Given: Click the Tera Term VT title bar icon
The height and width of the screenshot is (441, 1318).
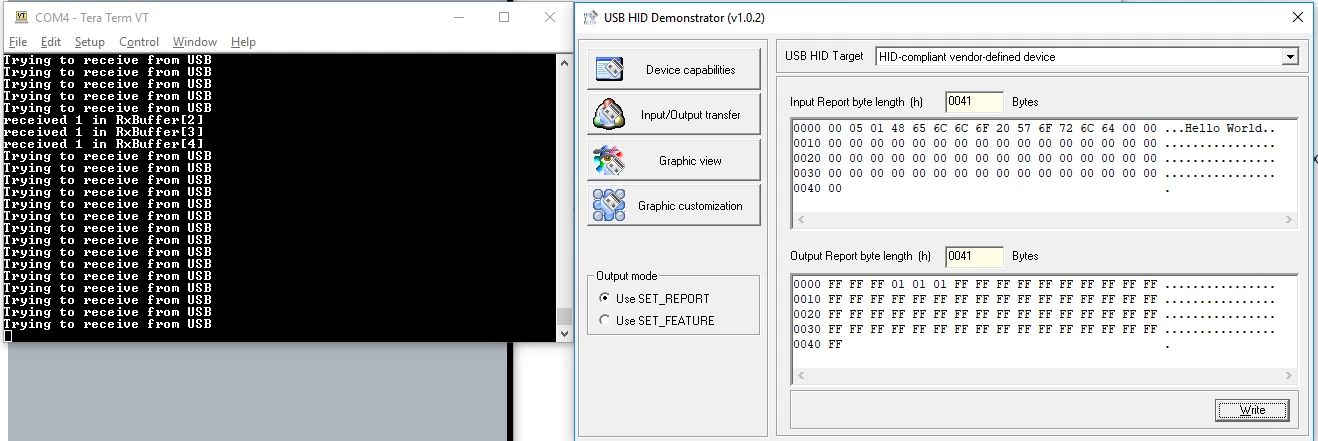Looking at the screenshot, I should (x=21, y=17).
